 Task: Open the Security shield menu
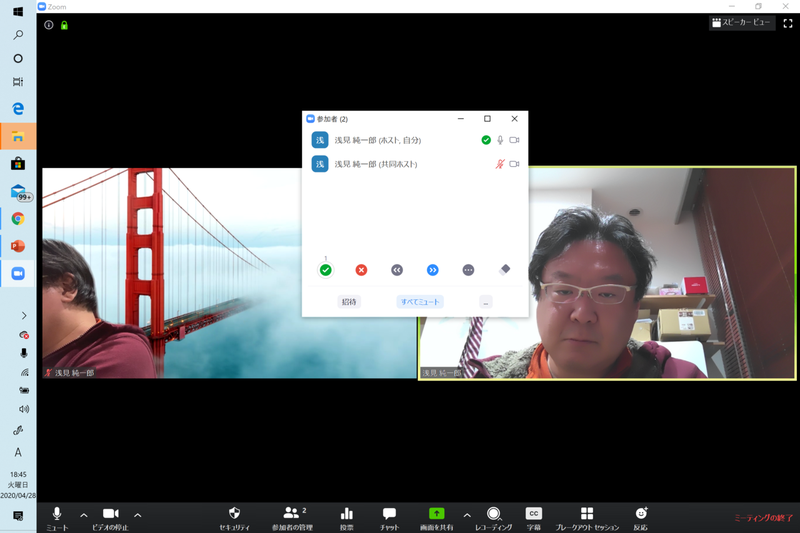pos(234,518)
